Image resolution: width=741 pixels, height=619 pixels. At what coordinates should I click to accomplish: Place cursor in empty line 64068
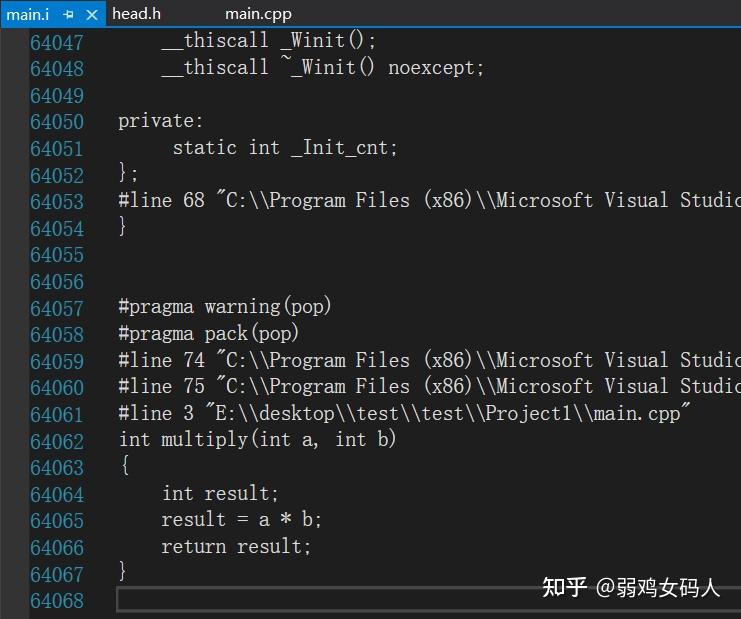[400, 600]
